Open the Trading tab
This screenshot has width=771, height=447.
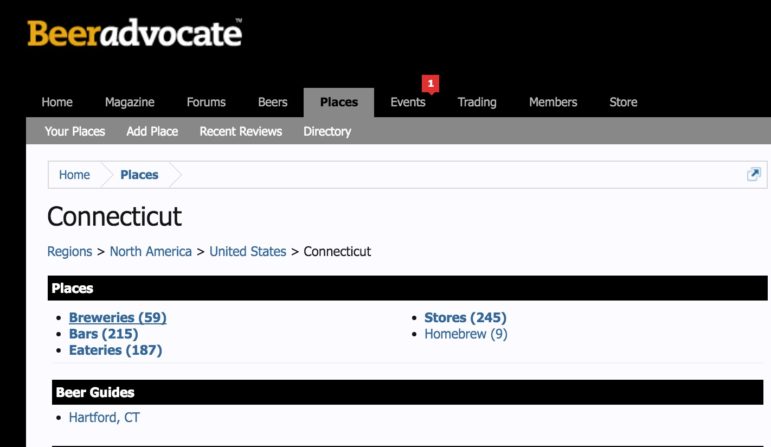click(x=477, y=102)
